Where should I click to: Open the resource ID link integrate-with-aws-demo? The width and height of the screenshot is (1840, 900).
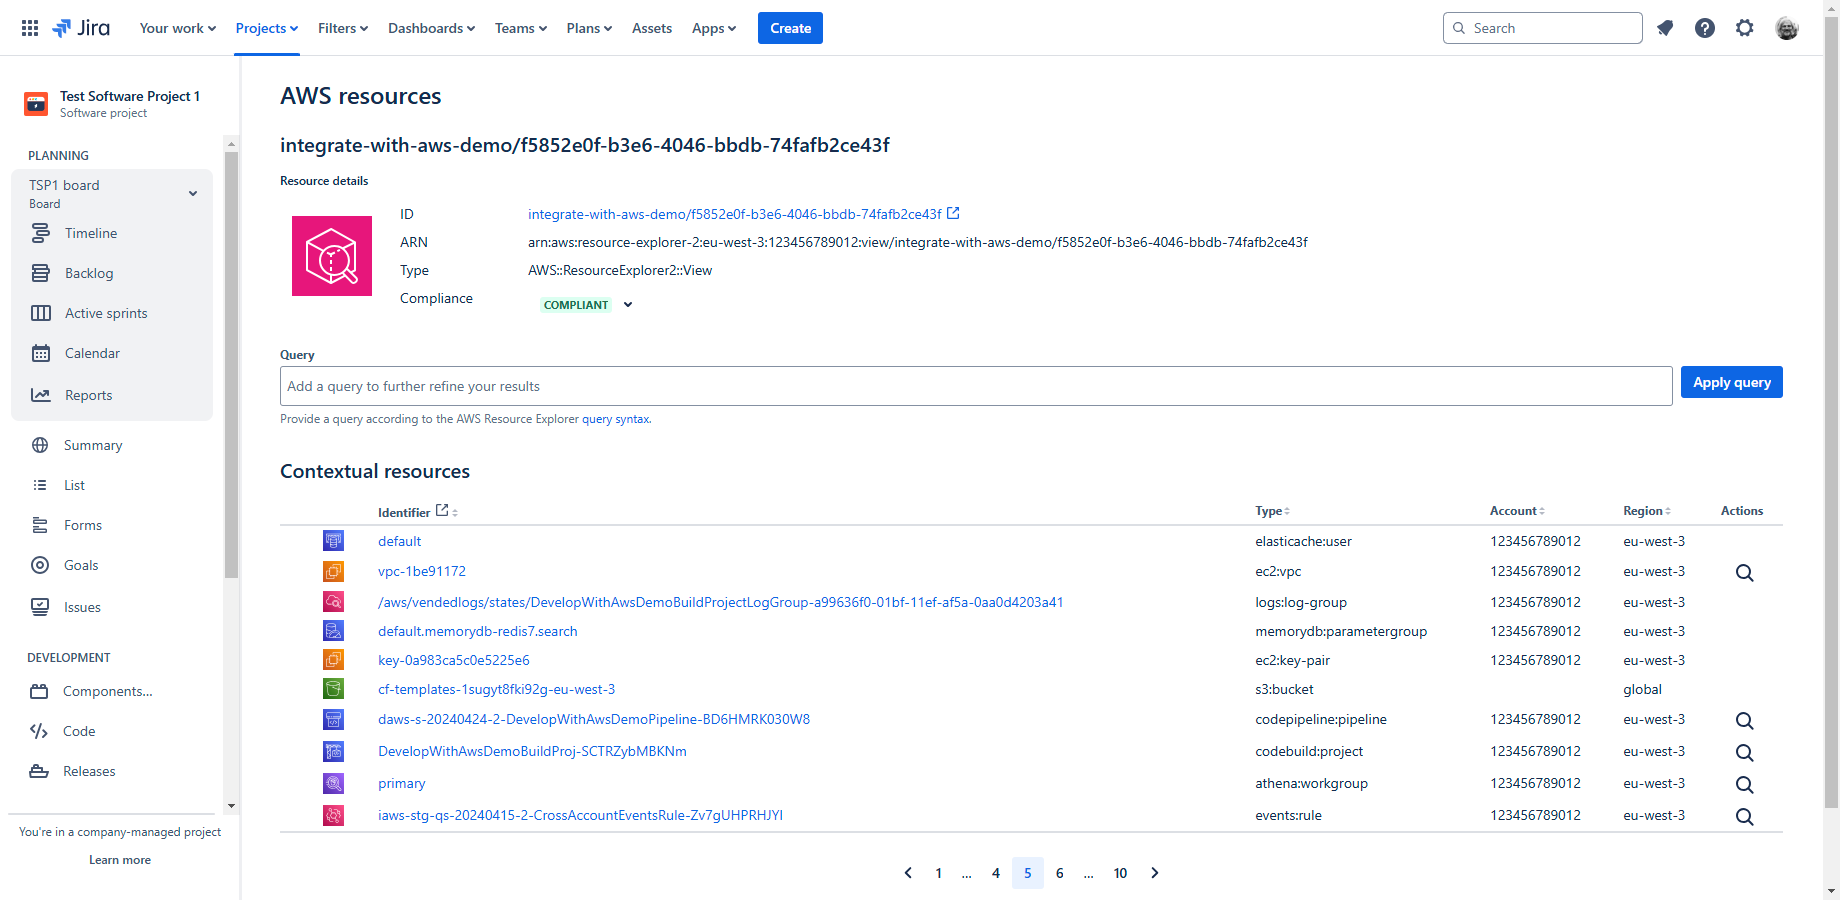[735, 214]
